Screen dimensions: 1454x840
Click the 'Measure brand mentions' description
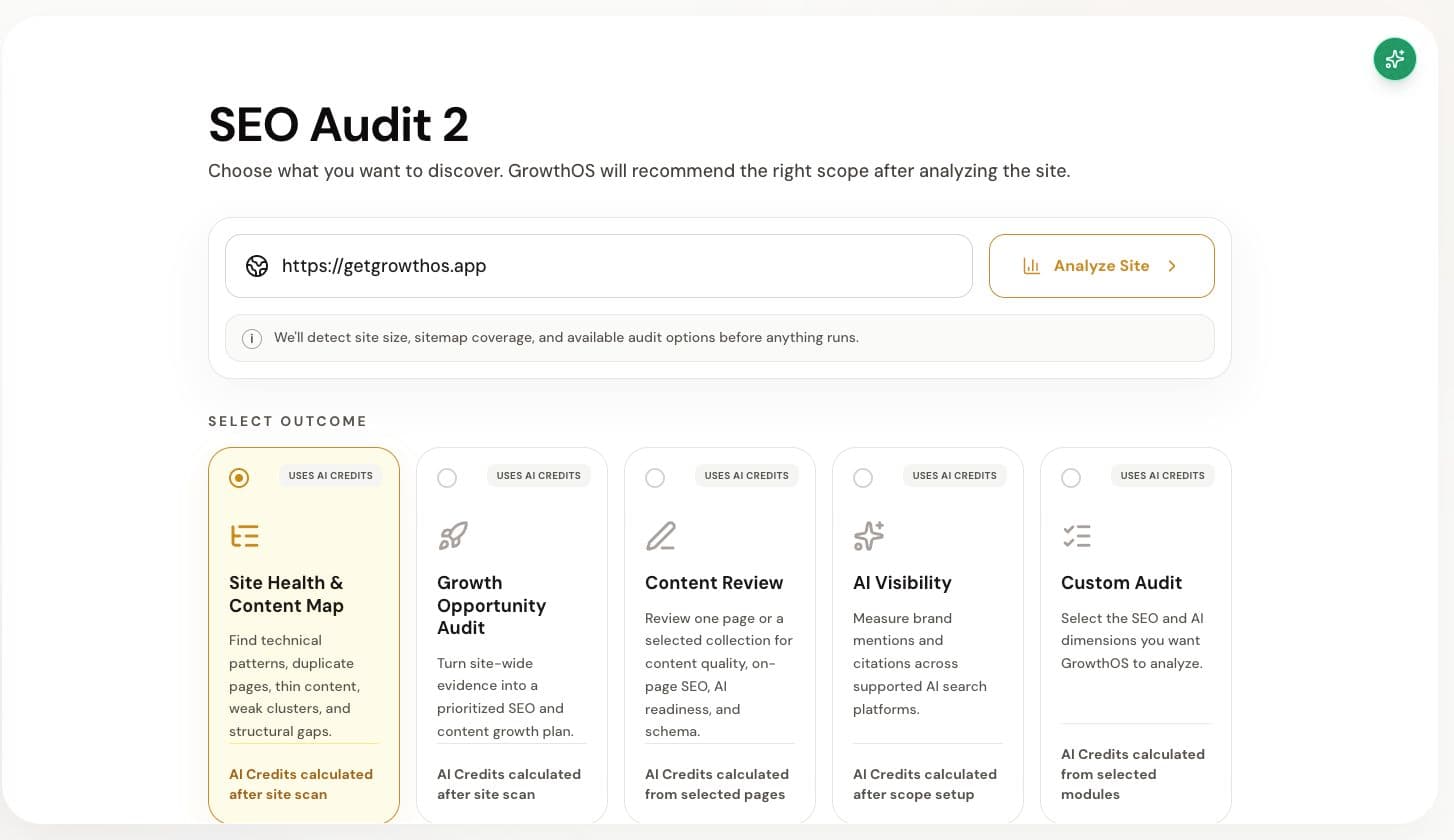(920, 664)
